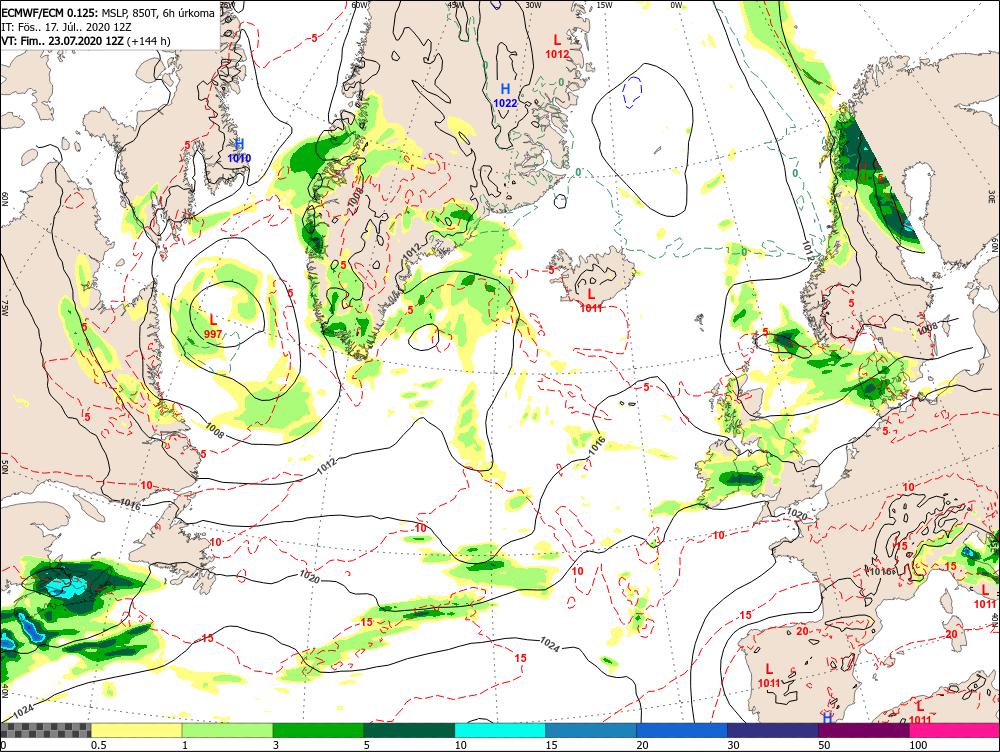
Task: Pick the steel blue 15–20 legend swatch
Action: (591, 730)
